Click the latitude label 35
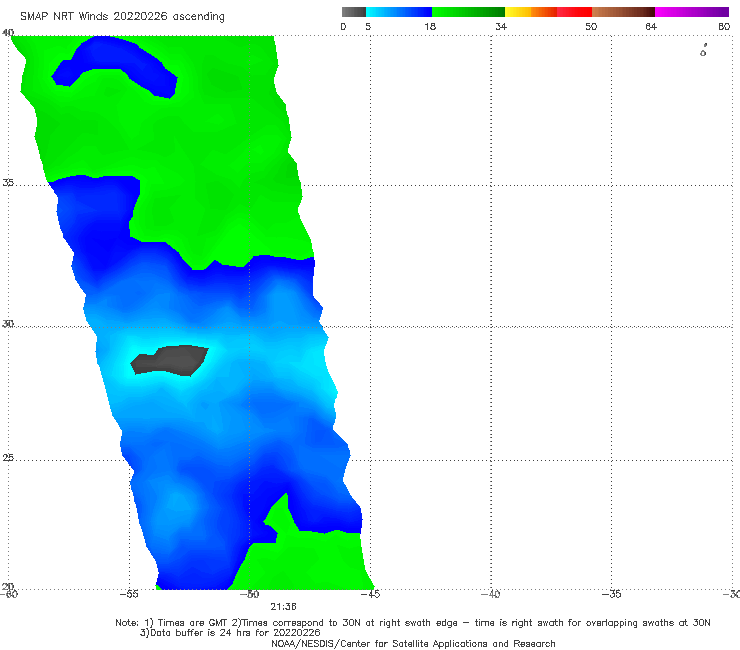740x650 pixels. [8, 182]
